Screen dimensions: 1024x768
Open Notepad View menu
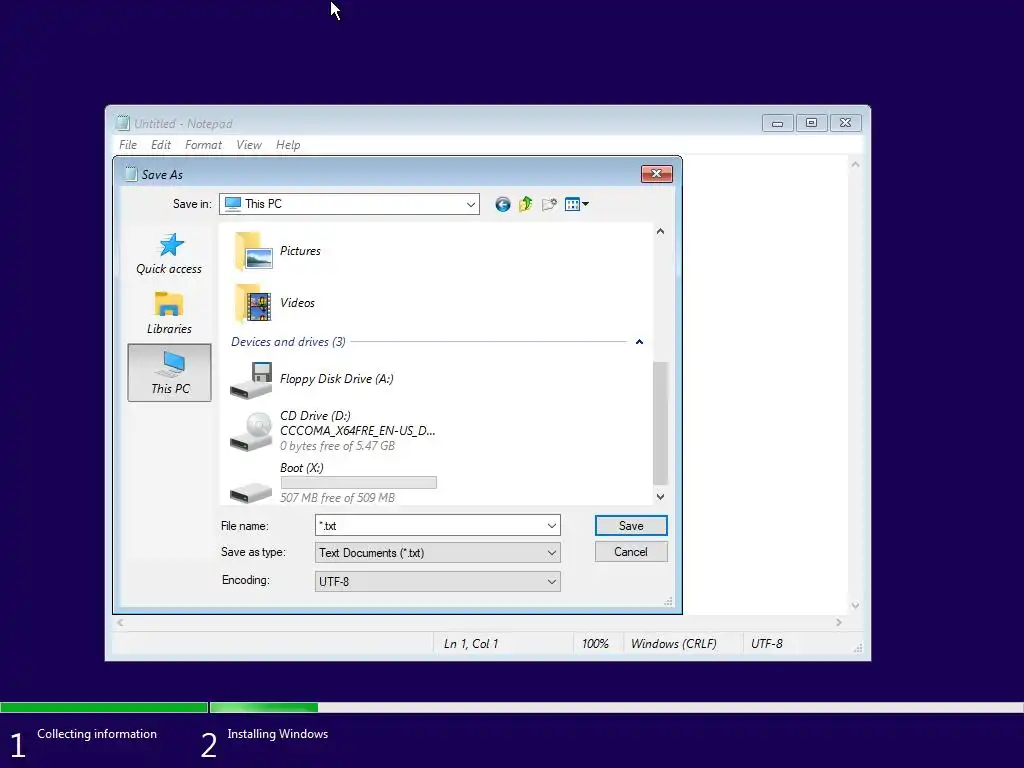point(249,145)
